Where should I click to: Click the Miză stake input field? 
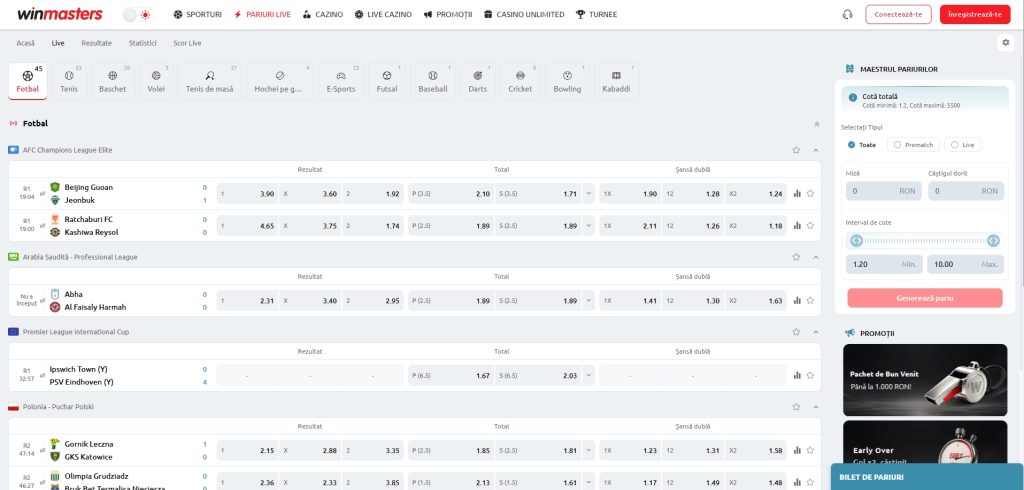click(x=884, y=191)
